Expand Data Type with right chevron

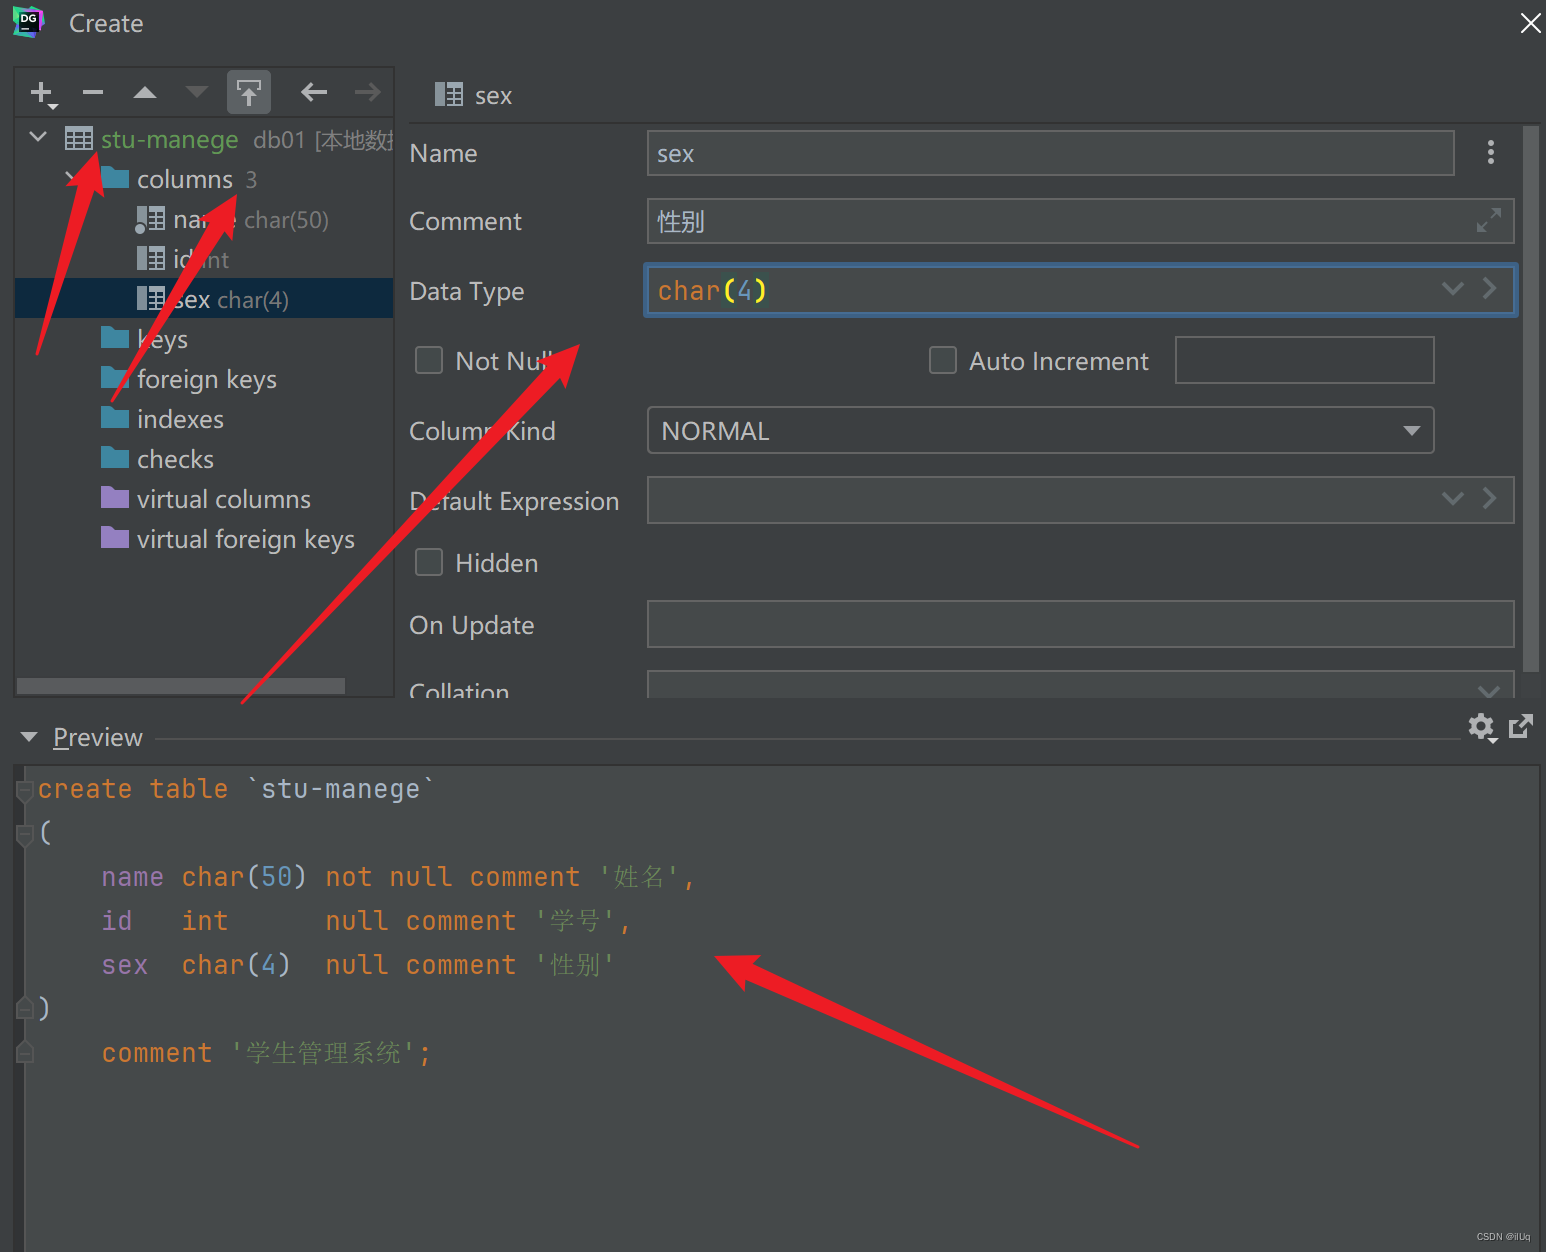(1490, 289)
